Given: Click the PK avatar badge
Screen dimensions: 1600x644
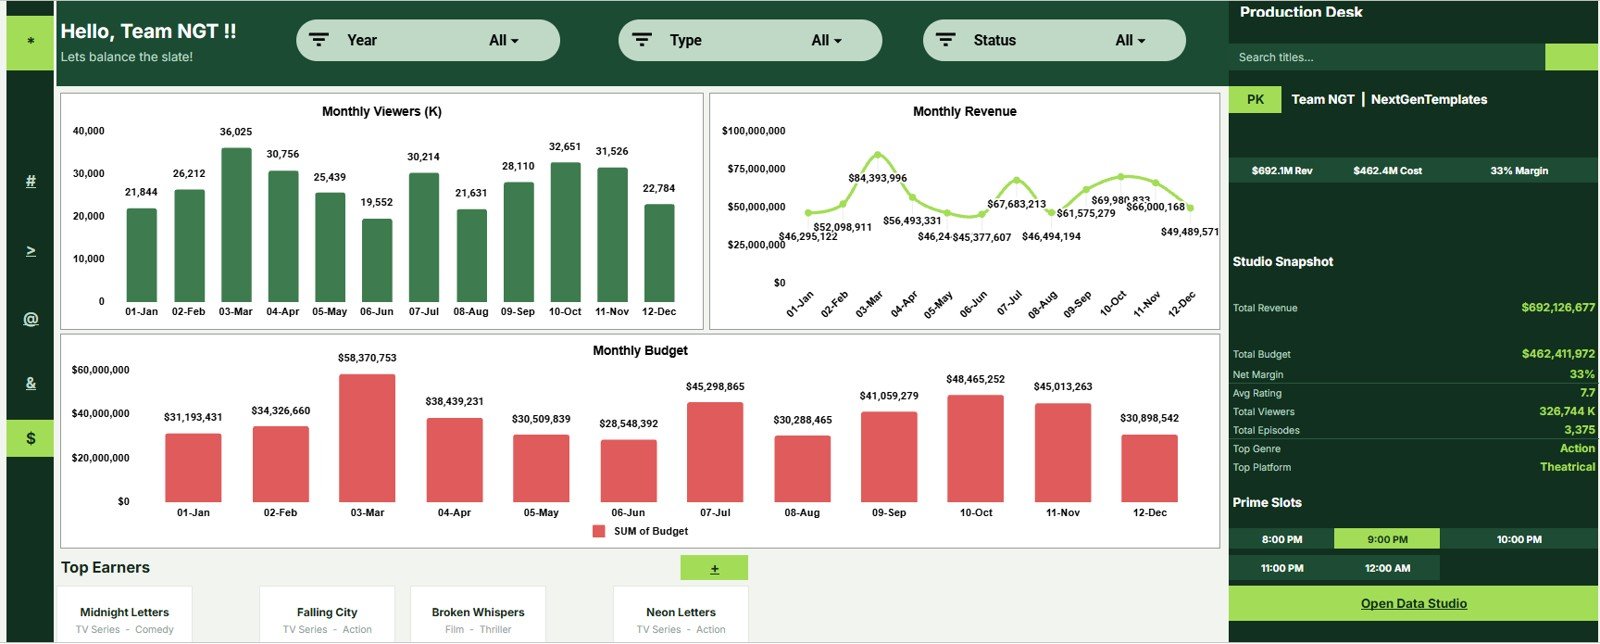Looking at the screenshot, I should pyautogui.click(x=1255, y=99).
